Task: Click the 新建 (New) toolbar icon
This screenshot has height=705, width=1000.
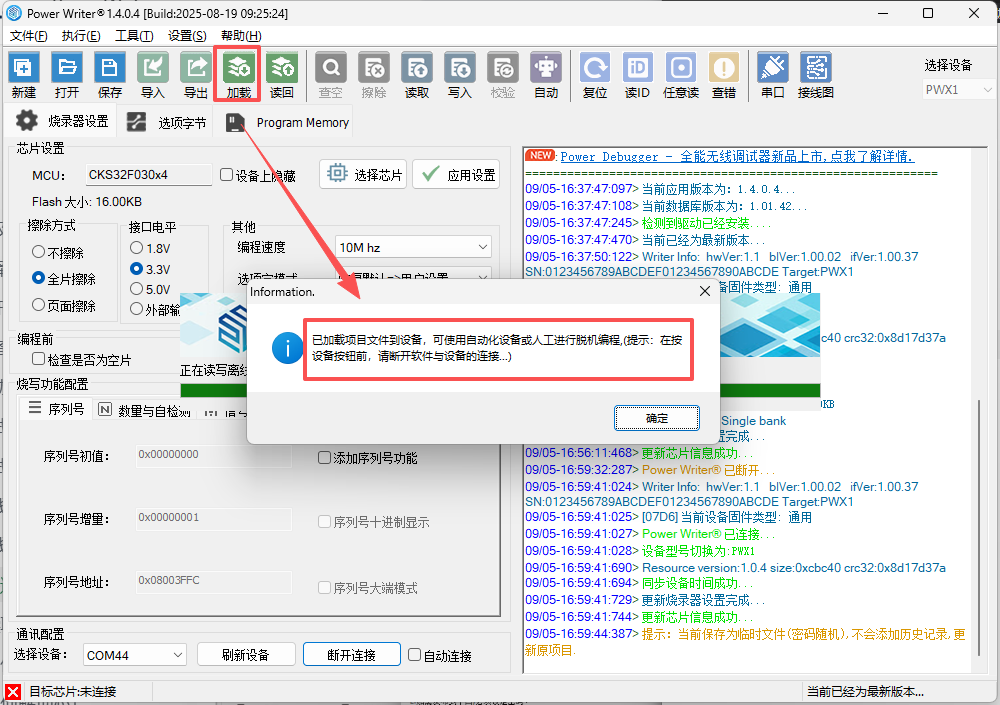Action: pos(24,75)
